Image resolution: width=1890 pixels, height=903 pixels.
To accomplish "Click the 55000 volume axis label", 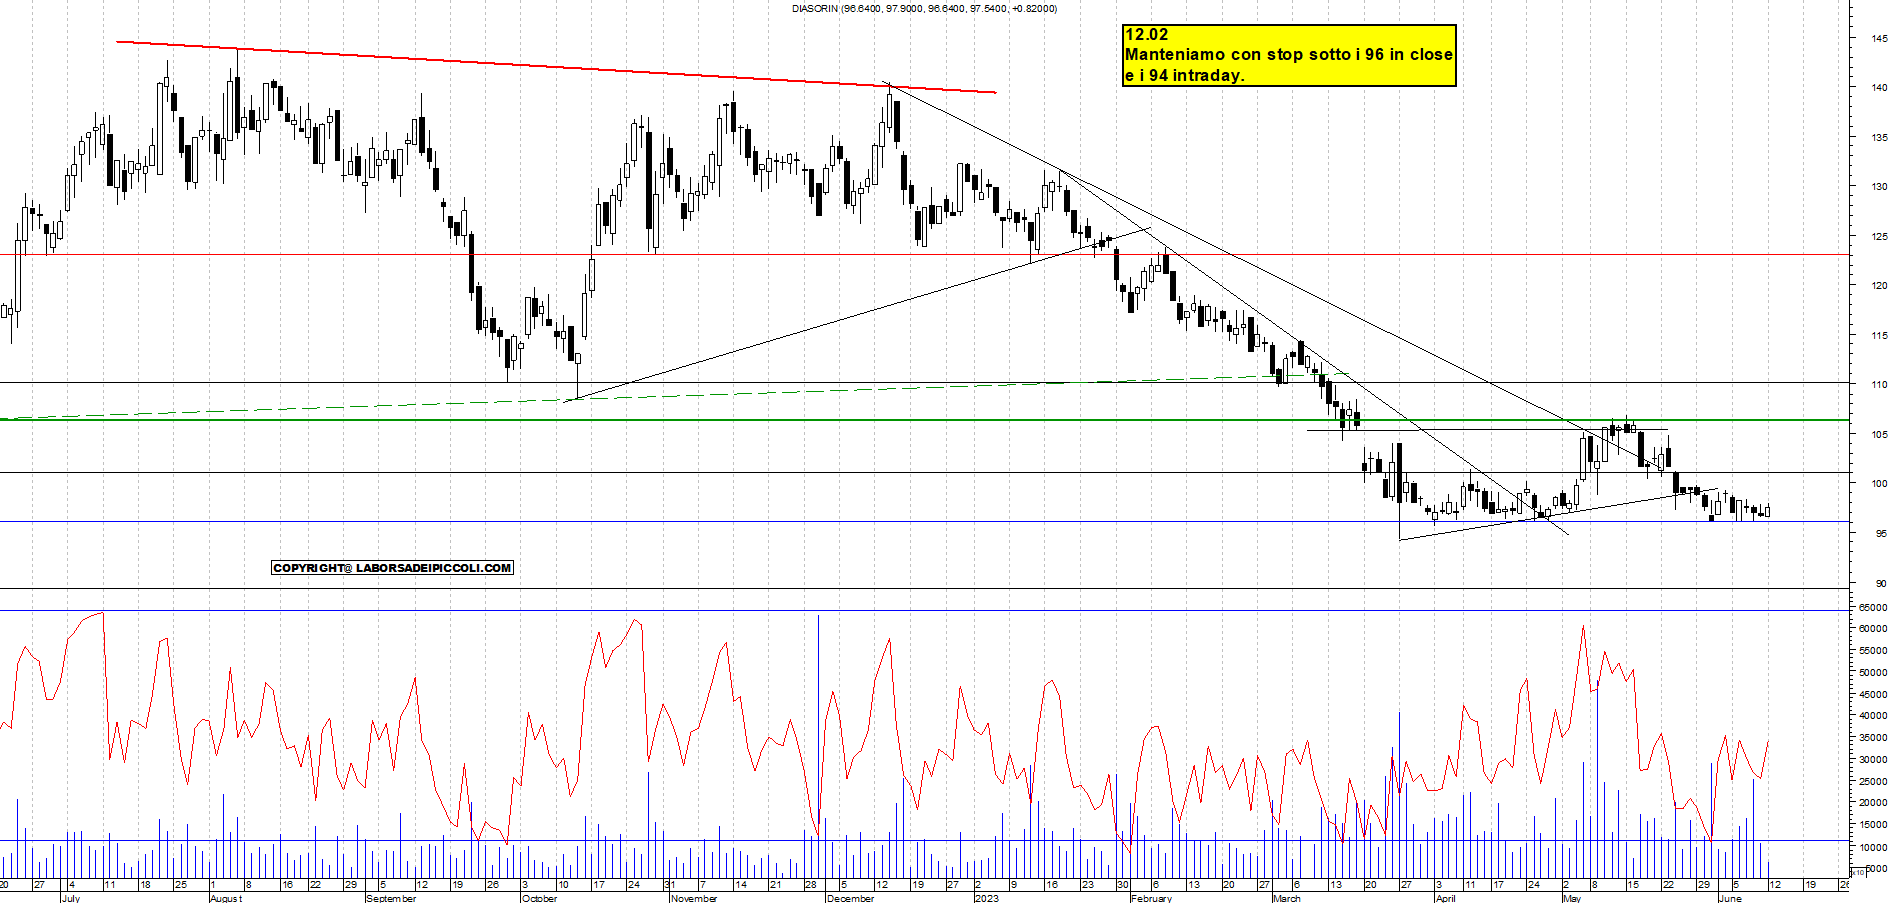I will pyautogui.click(x=1873, y=651).
